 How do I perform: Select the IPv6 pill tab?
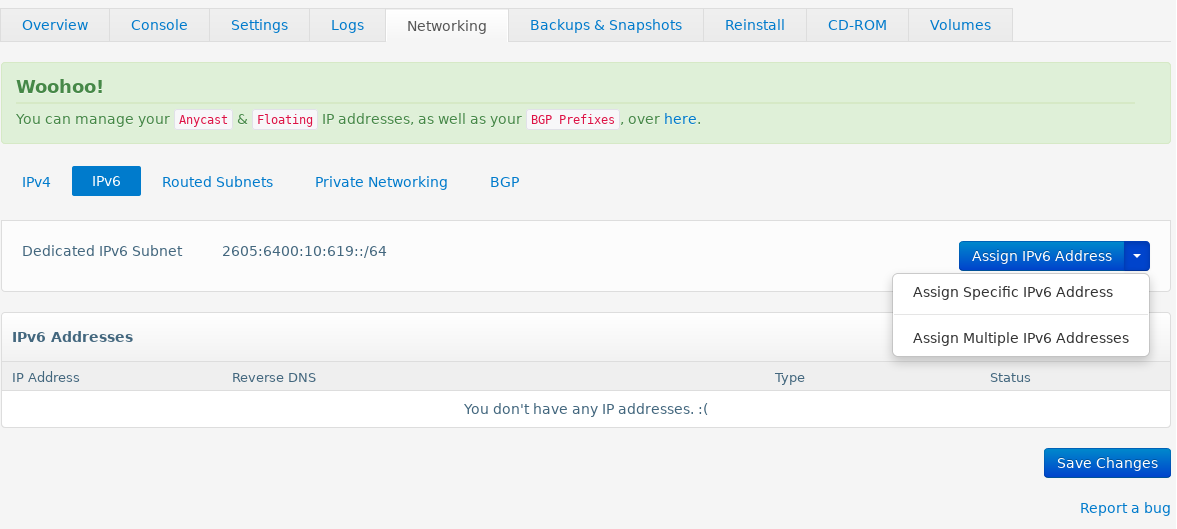coord(106,181)
